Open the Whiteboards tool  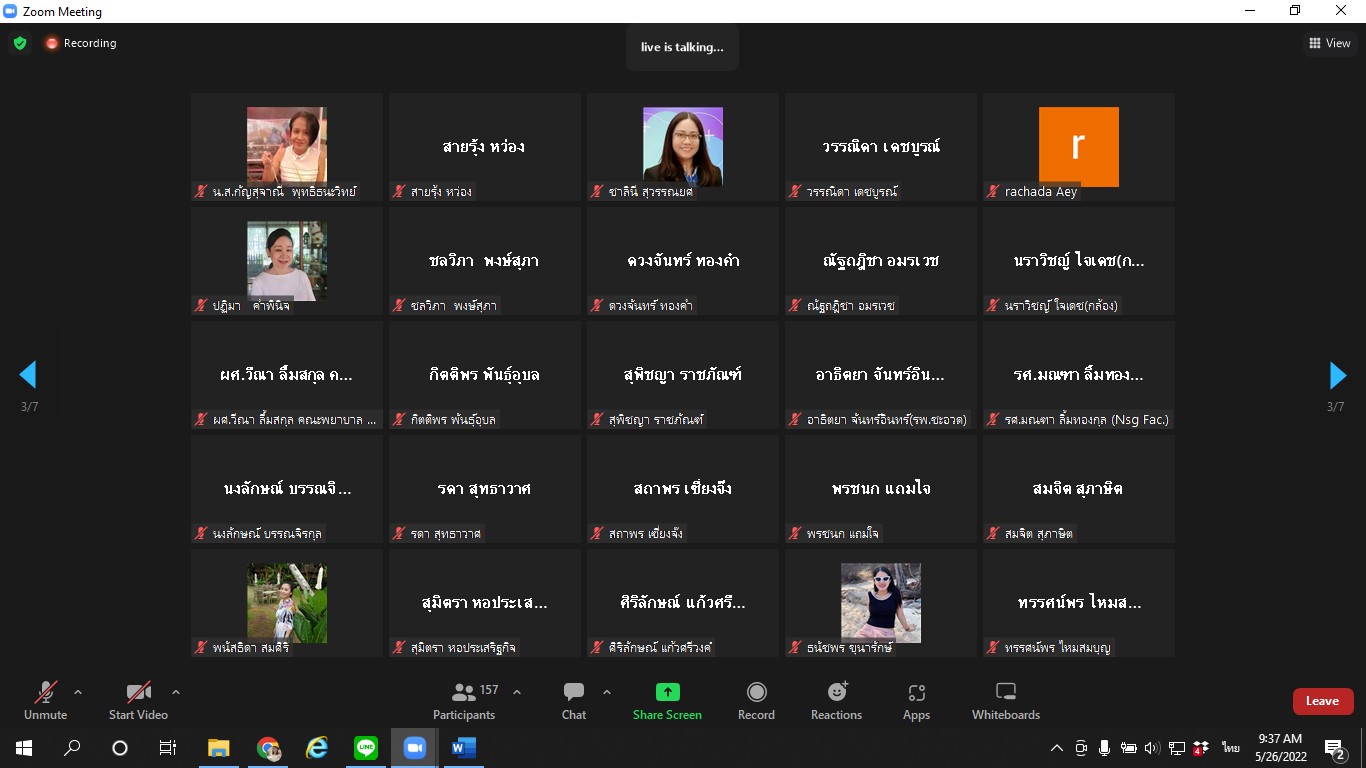1006,692
